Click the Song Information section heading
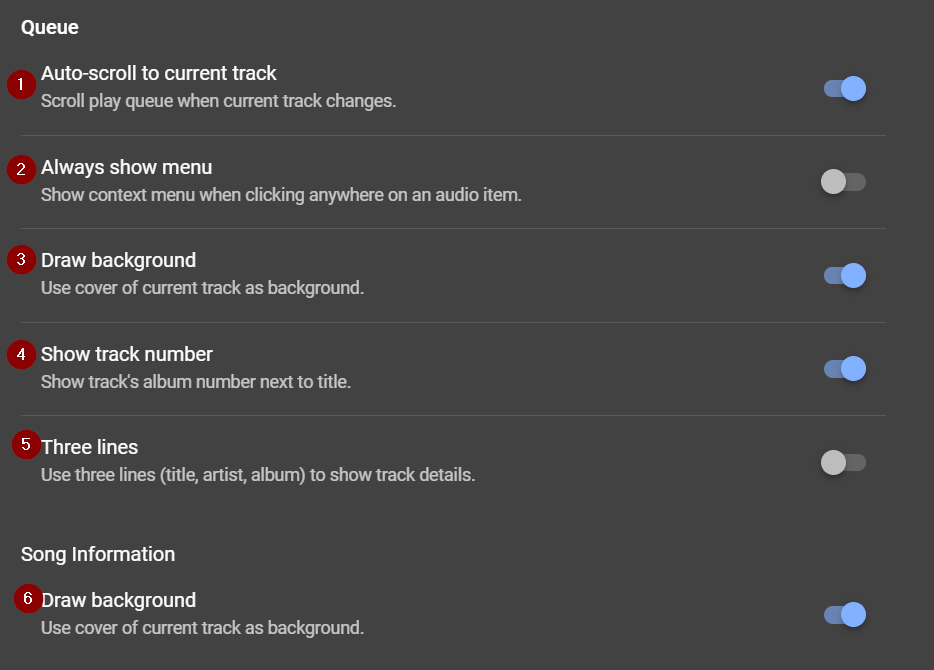934x670 pixels. point(98,554)
